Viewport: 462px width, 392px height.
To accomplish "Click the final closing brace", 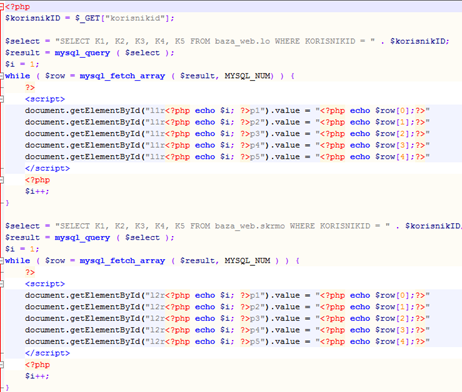I will 7,388.
